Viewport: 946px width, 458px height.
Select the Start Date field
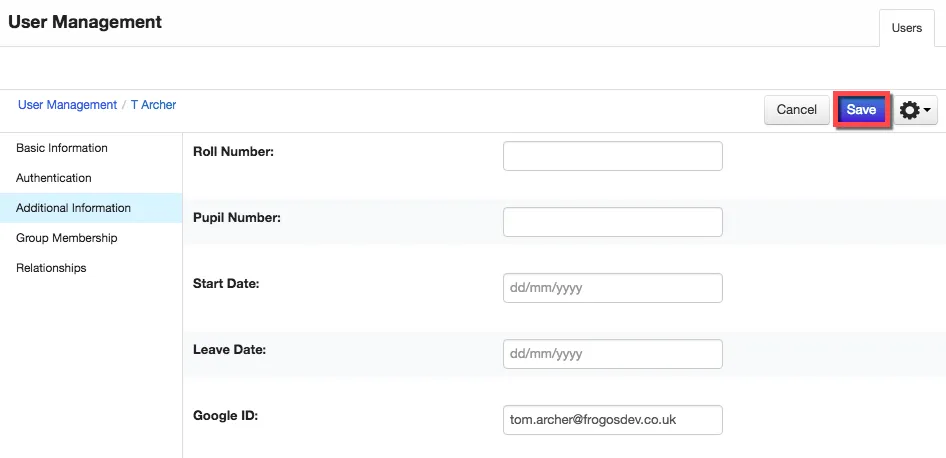point(612,288)
